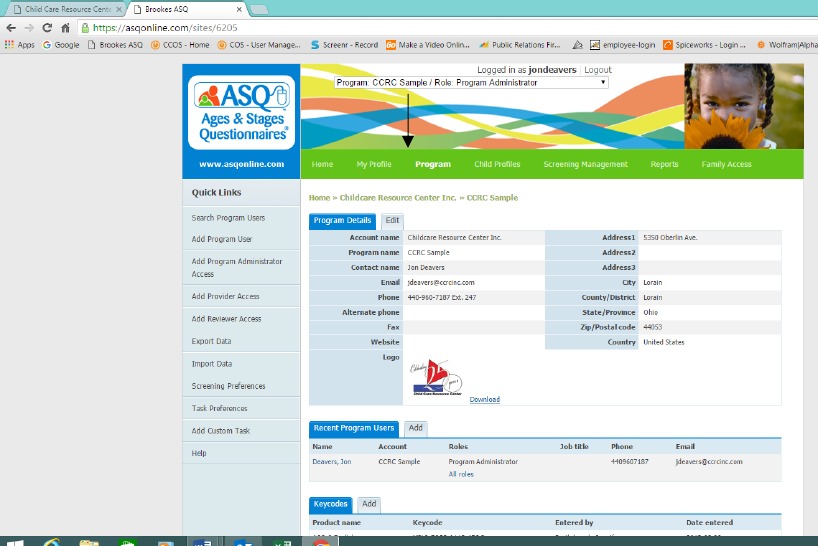Open the Screening Management menu
The width and height of the screenshot is (818, 546).
(x=585, y=164)
